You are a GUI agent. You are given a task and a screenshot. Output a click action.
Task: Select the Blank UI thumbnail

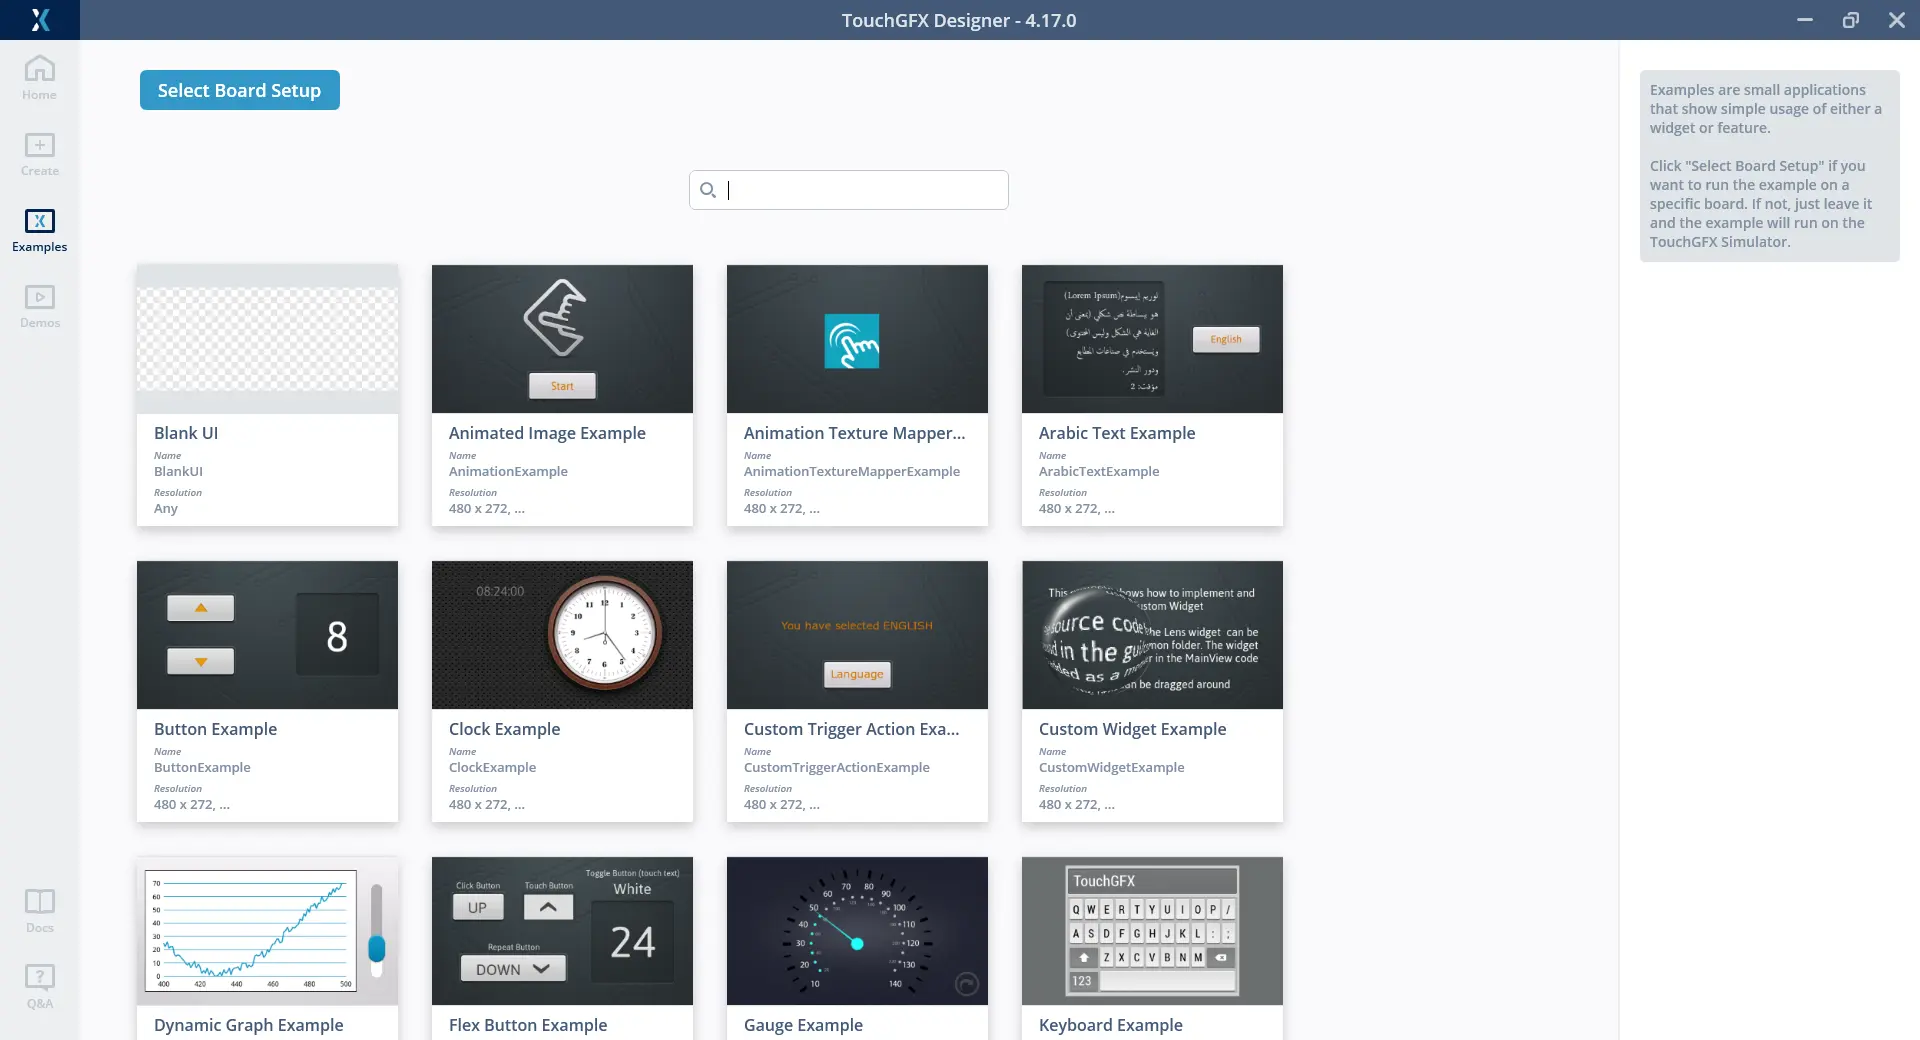(x=267, y=339)
